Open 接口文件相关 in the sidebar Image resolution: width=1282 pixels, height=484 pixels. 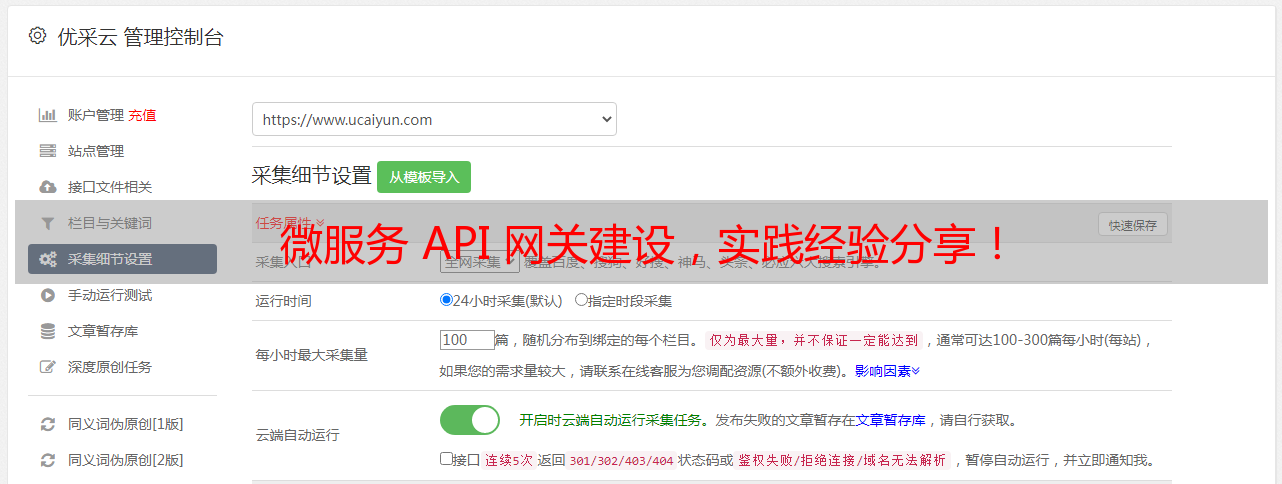click(x=110, y=187)
